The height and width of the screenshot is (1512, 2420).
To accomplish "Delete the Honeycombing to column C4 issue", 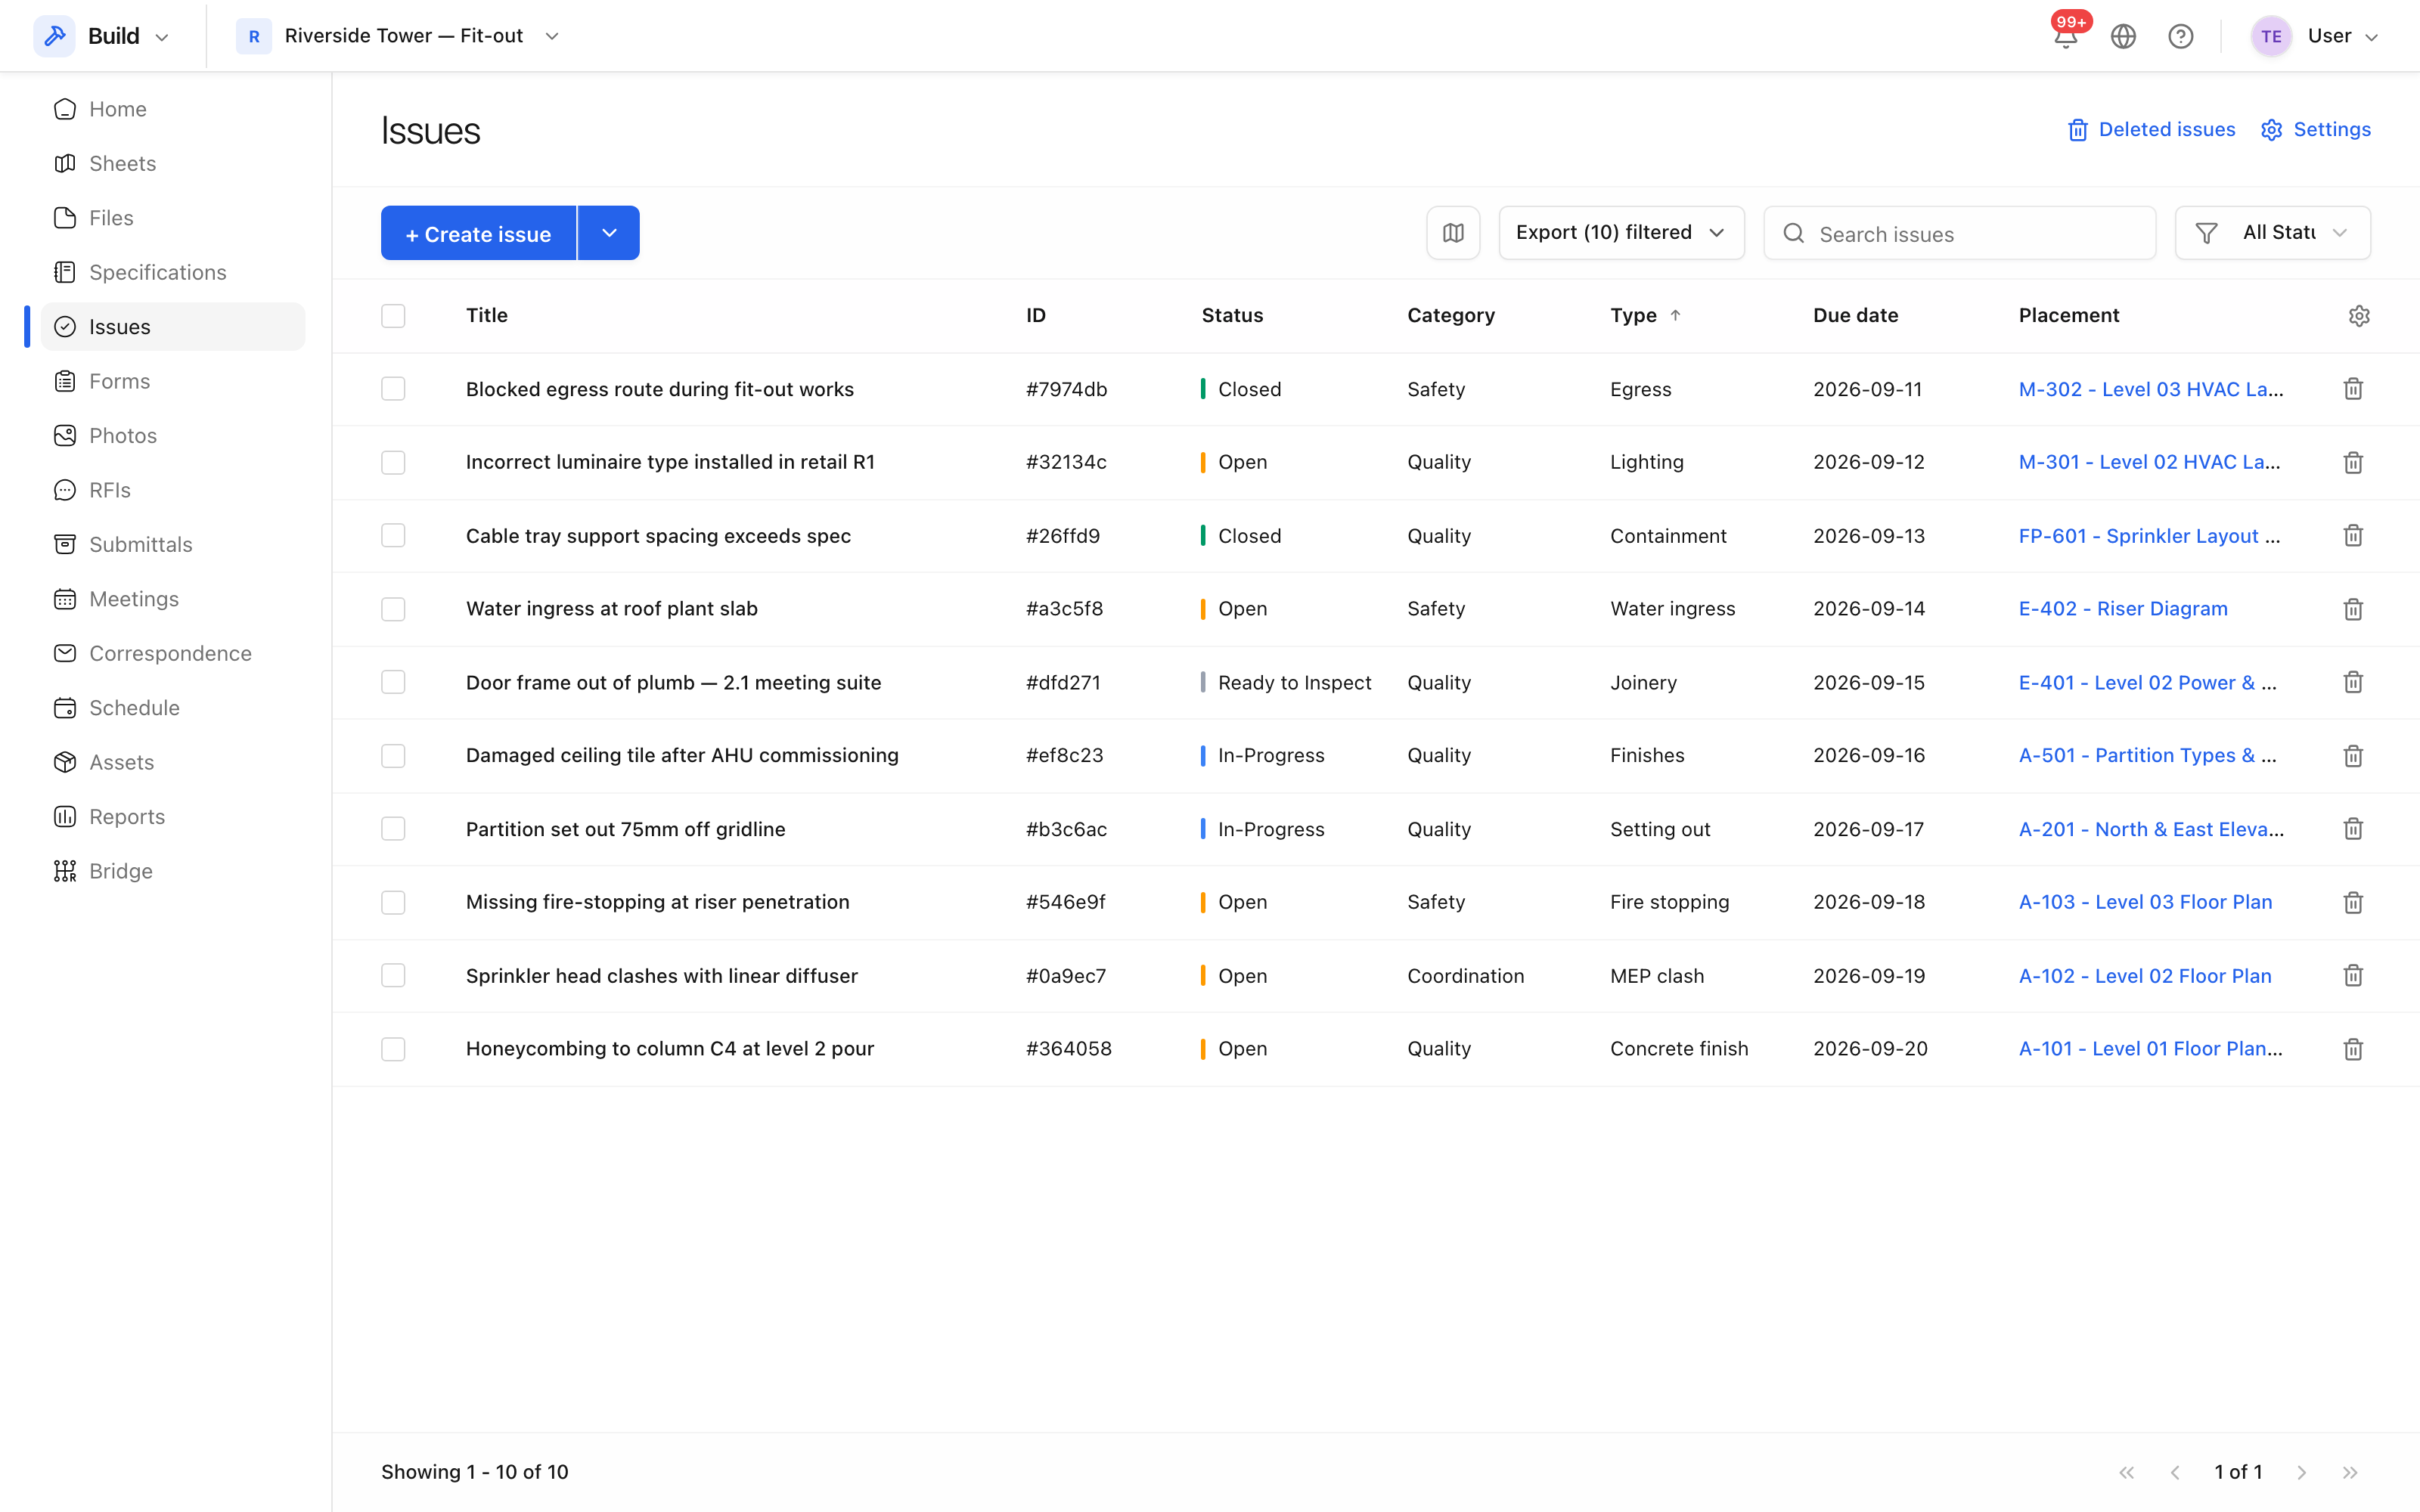I will pos(2353,1049).
